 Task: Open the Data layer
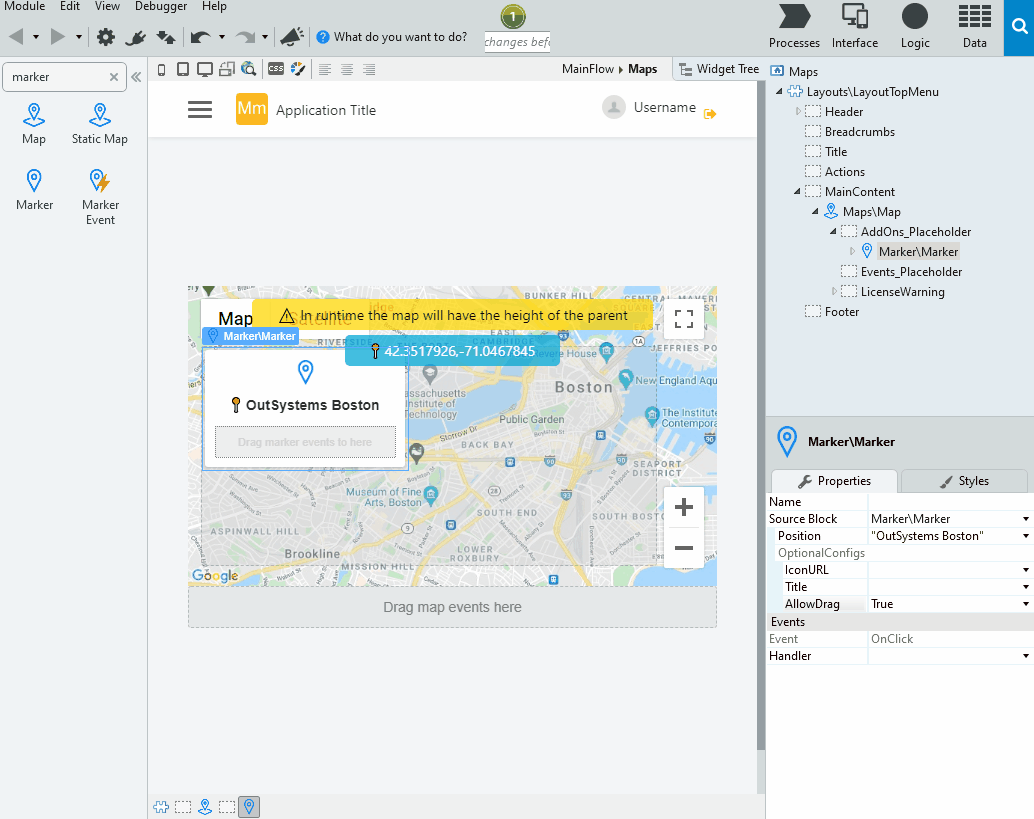[x=974, y=26]
